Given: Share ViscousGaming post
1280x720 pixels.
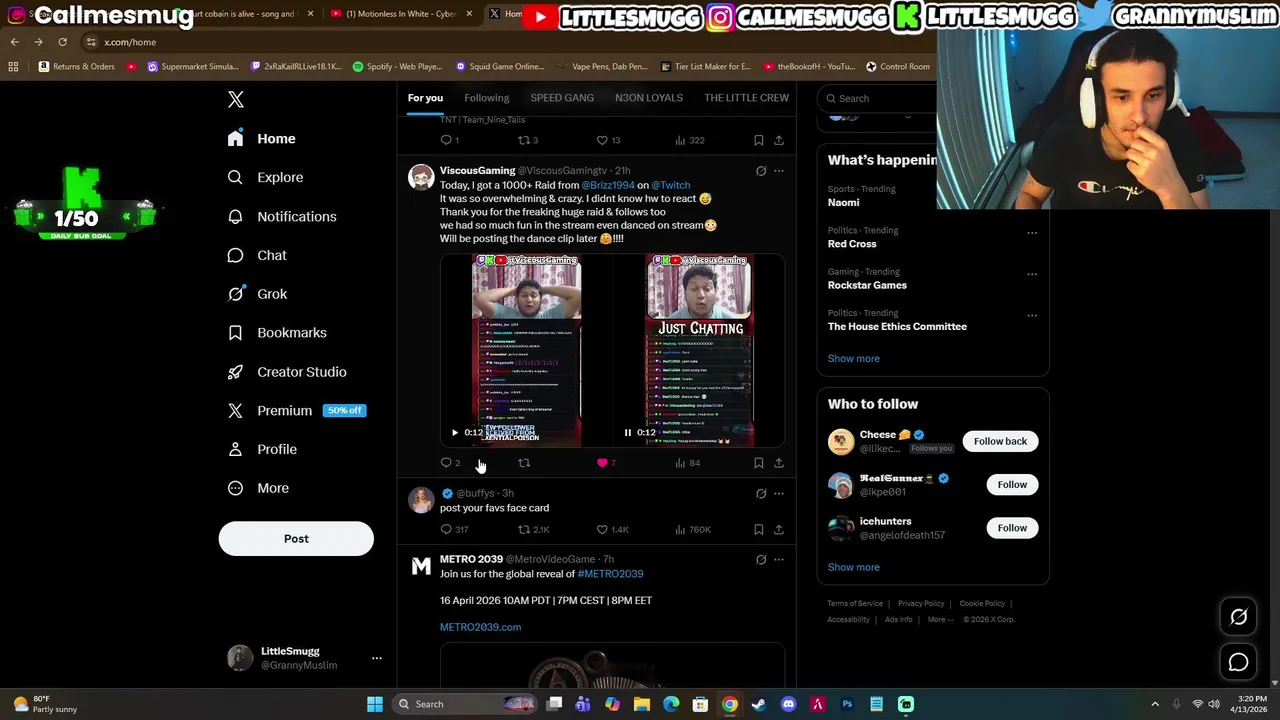Looking at the screenshot, I should click(x=779, y=463).
